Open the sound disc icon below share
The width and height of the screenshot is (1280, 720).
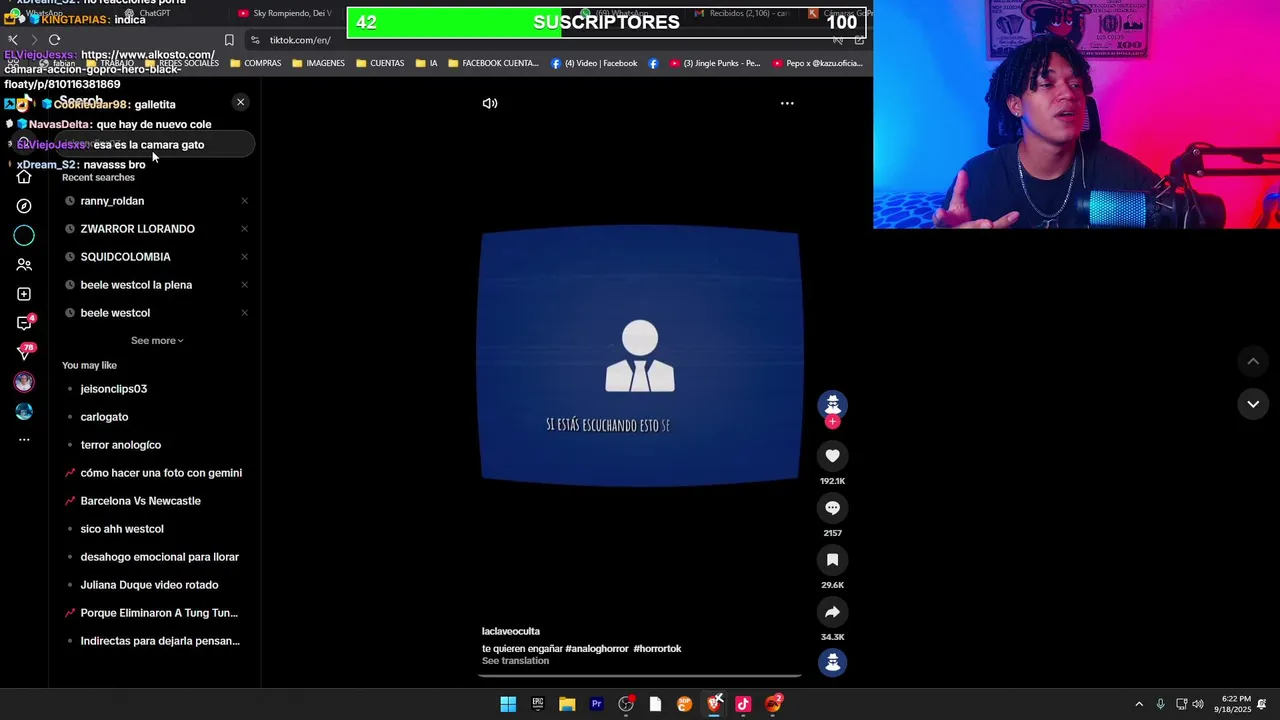click(x=832, y=662)
